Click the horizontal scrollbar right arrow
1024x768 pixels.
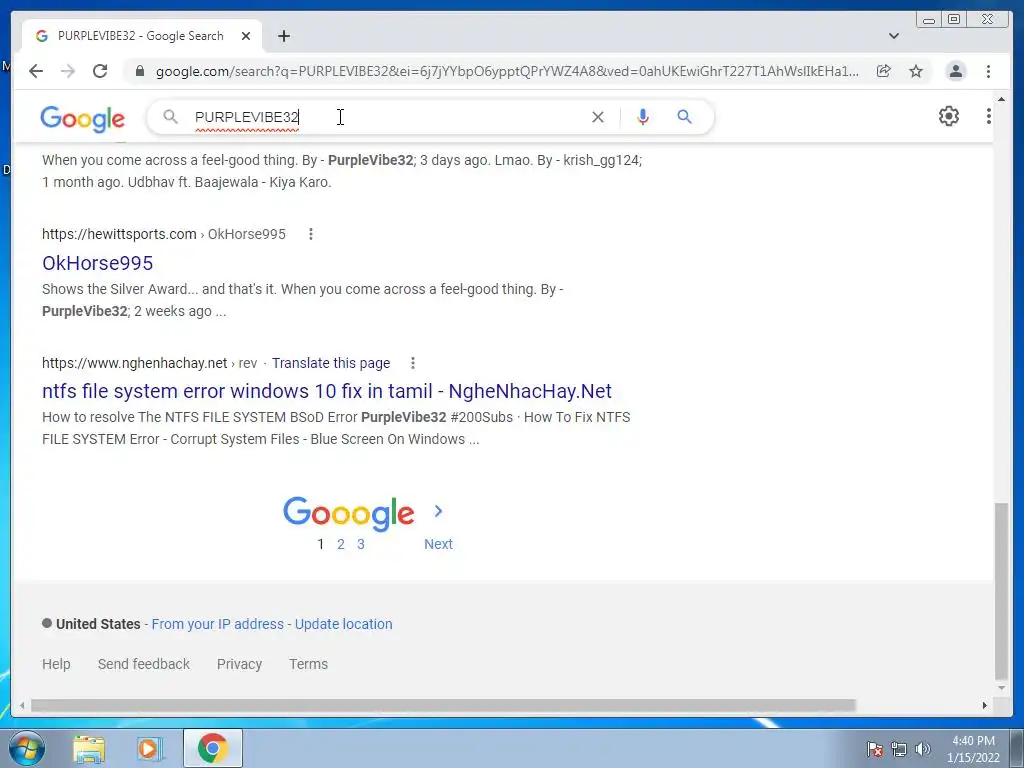pyautogui.click(x=985, y=705)
